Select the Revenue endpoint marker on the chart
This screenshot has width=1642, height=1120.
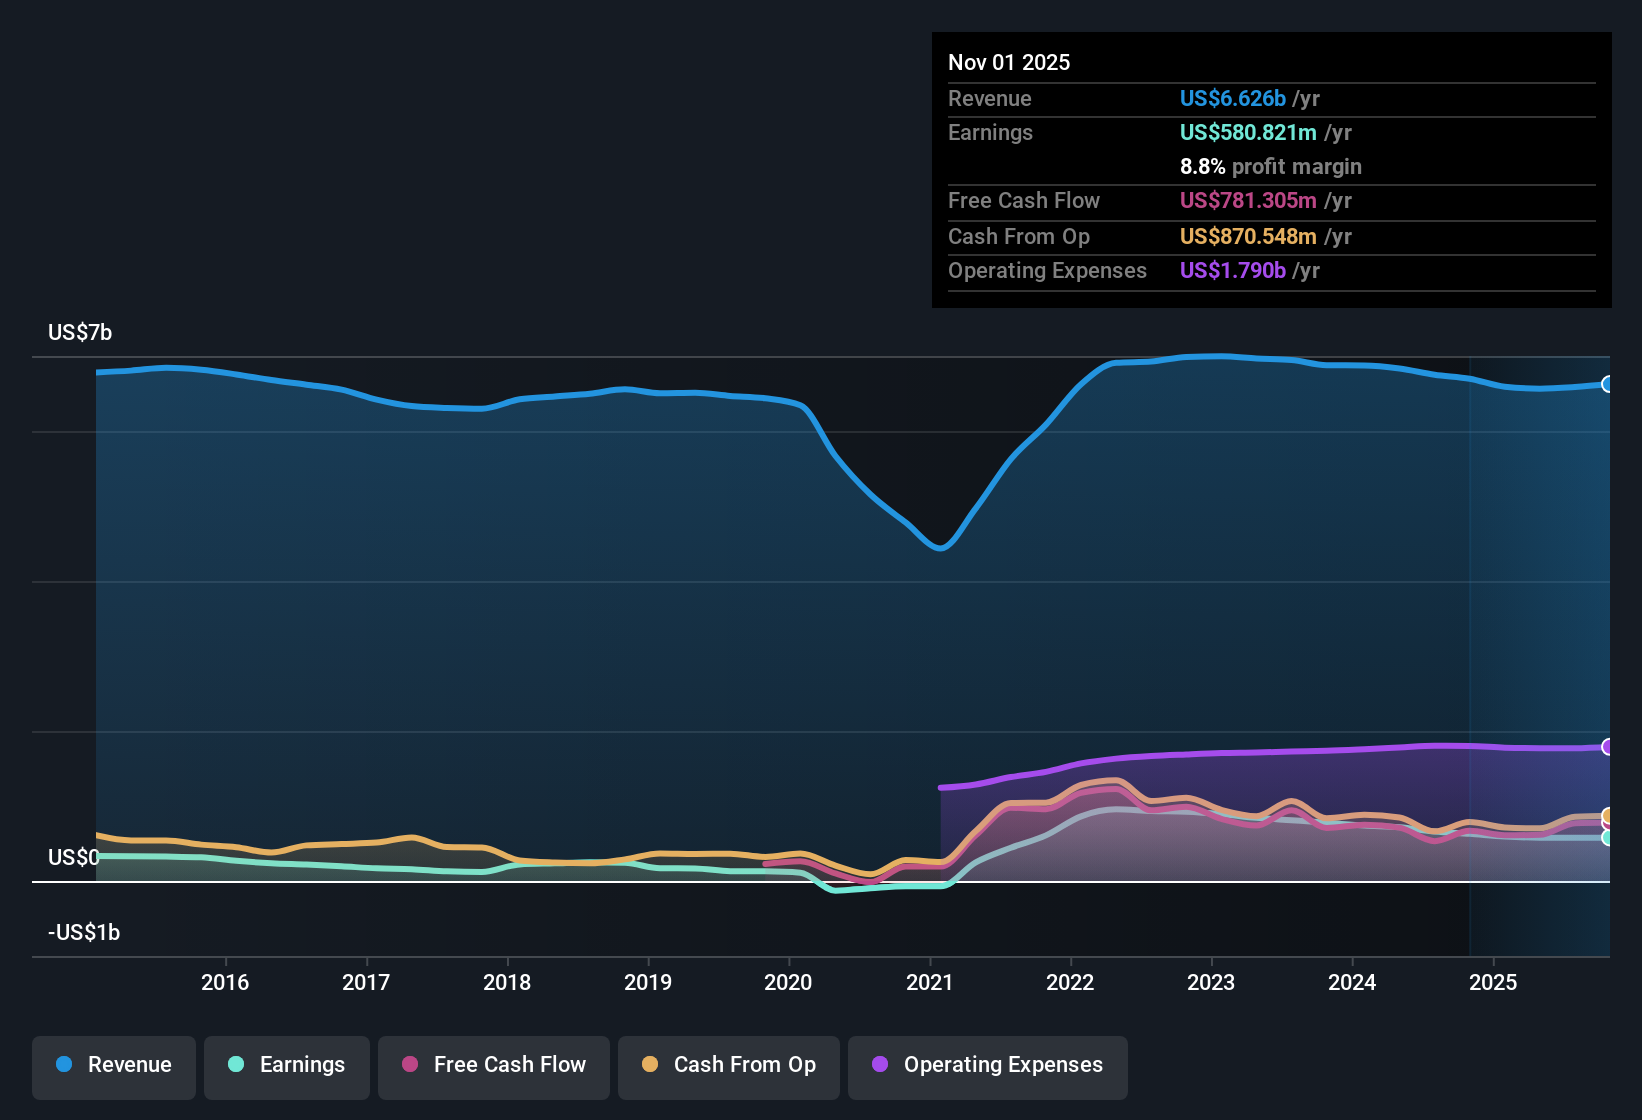point(1608,383)
